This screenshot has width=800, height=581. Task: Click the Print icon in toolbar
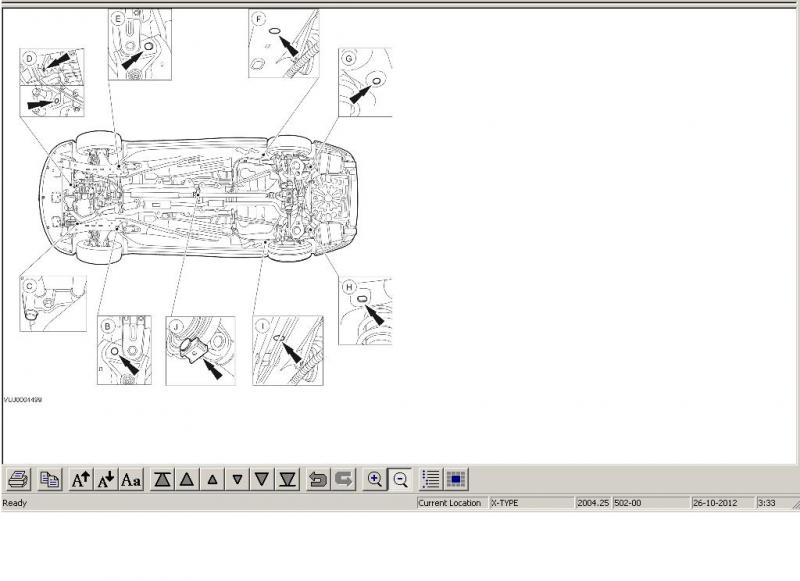[19, 480]
